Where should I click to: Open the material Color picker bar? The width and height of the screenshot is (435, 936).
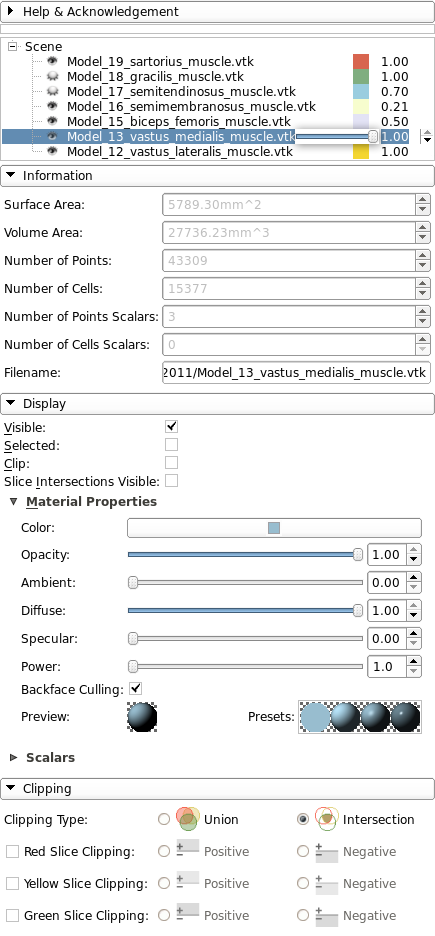click(274, 528)
